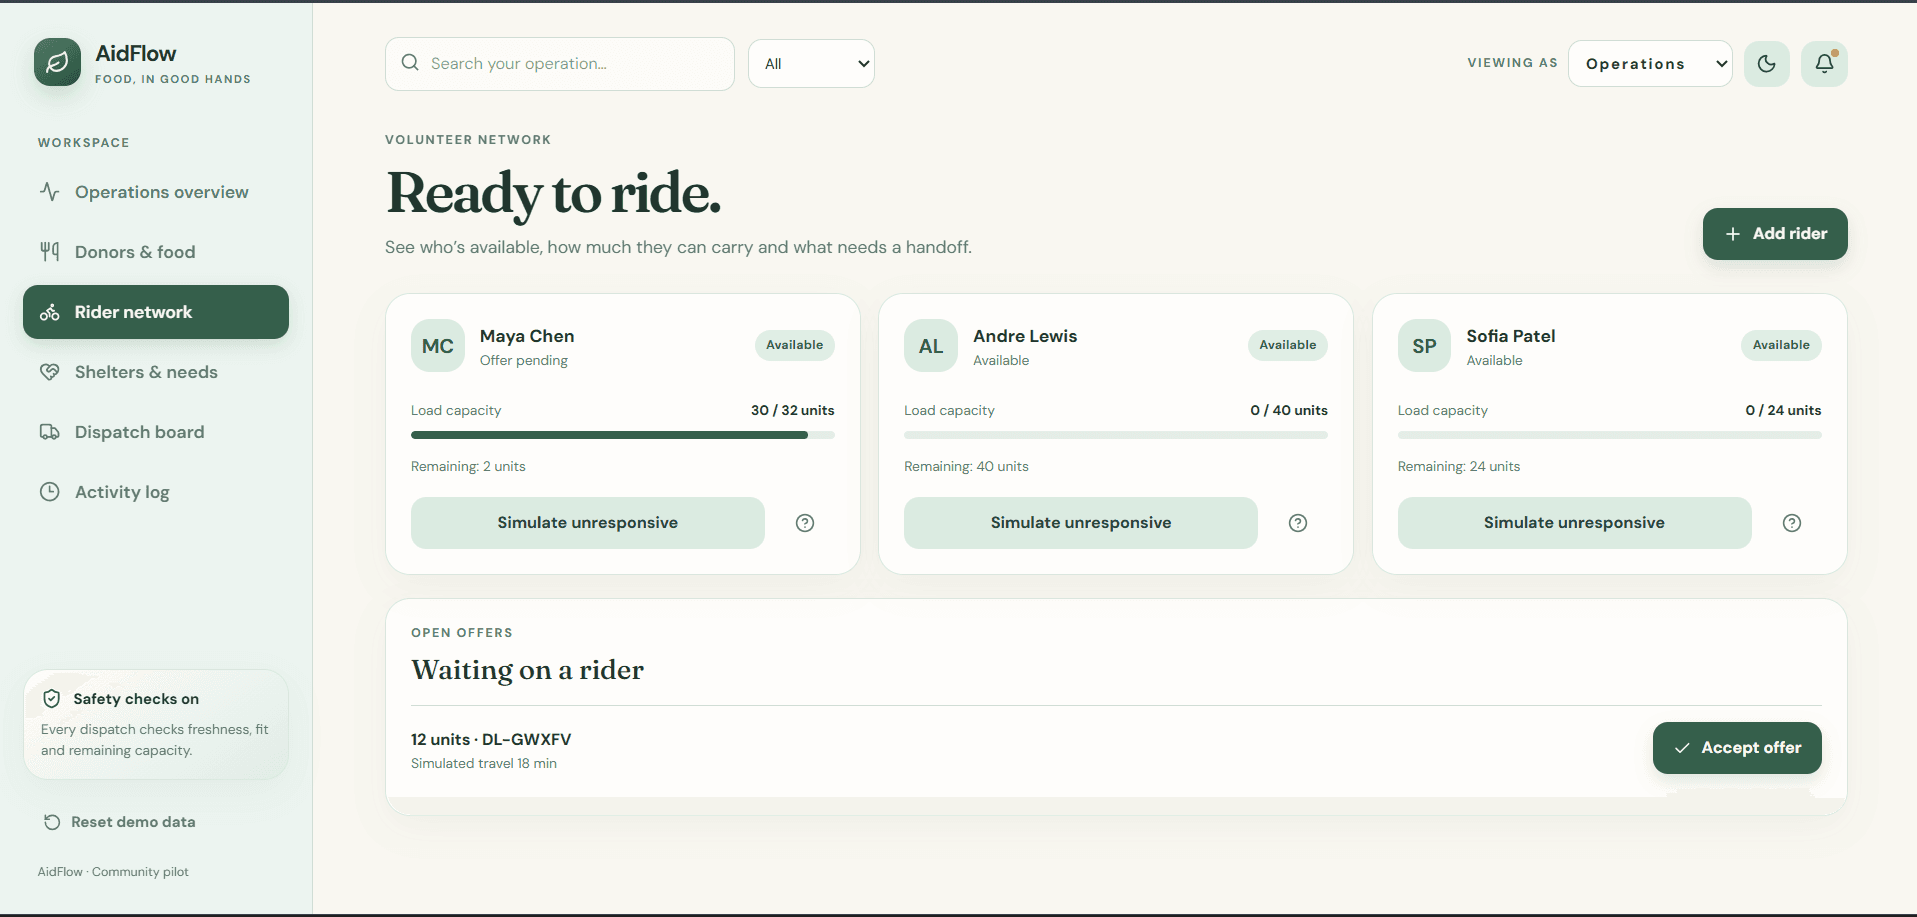Click the 'Waiting on a rider' heading
Screen dimensions: 1917x917
click(528, 670)
